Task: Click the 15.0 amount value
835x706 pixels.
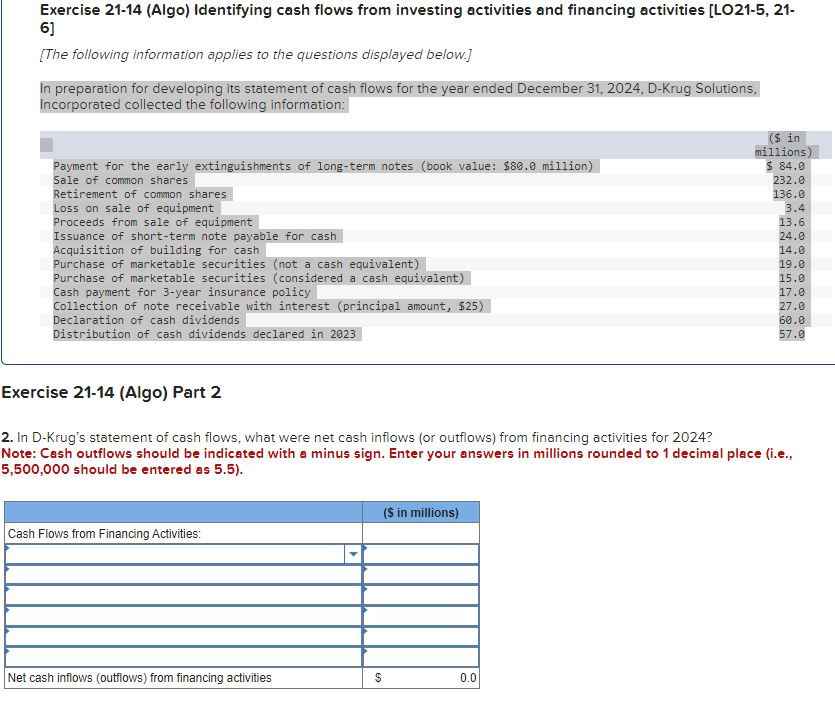Action: (x=792, y=278)
